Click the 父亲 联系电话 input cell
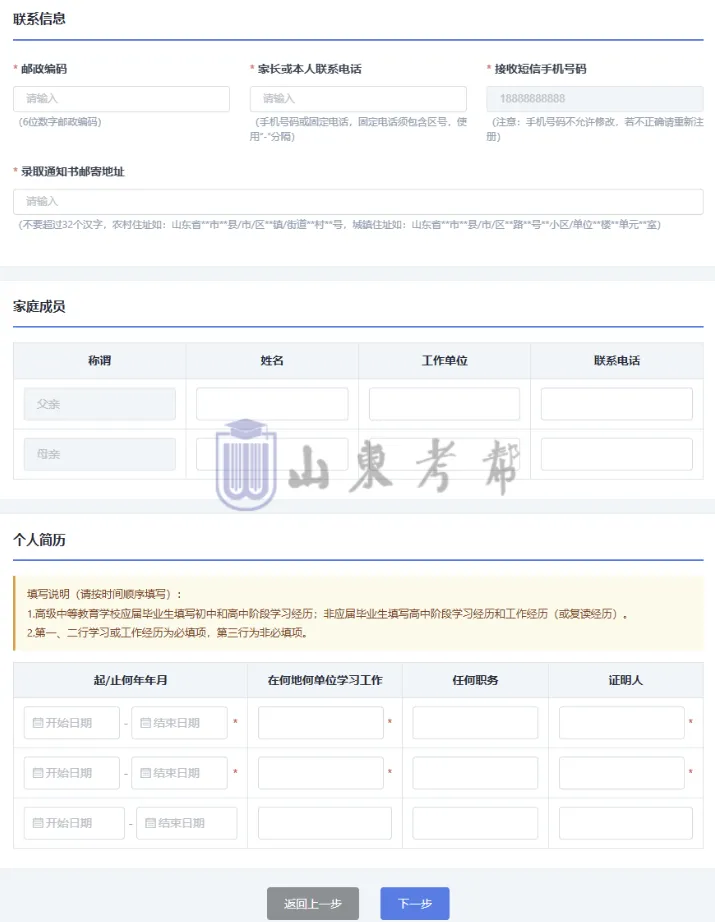Screen dimensions: 715x922 (617, 404)
